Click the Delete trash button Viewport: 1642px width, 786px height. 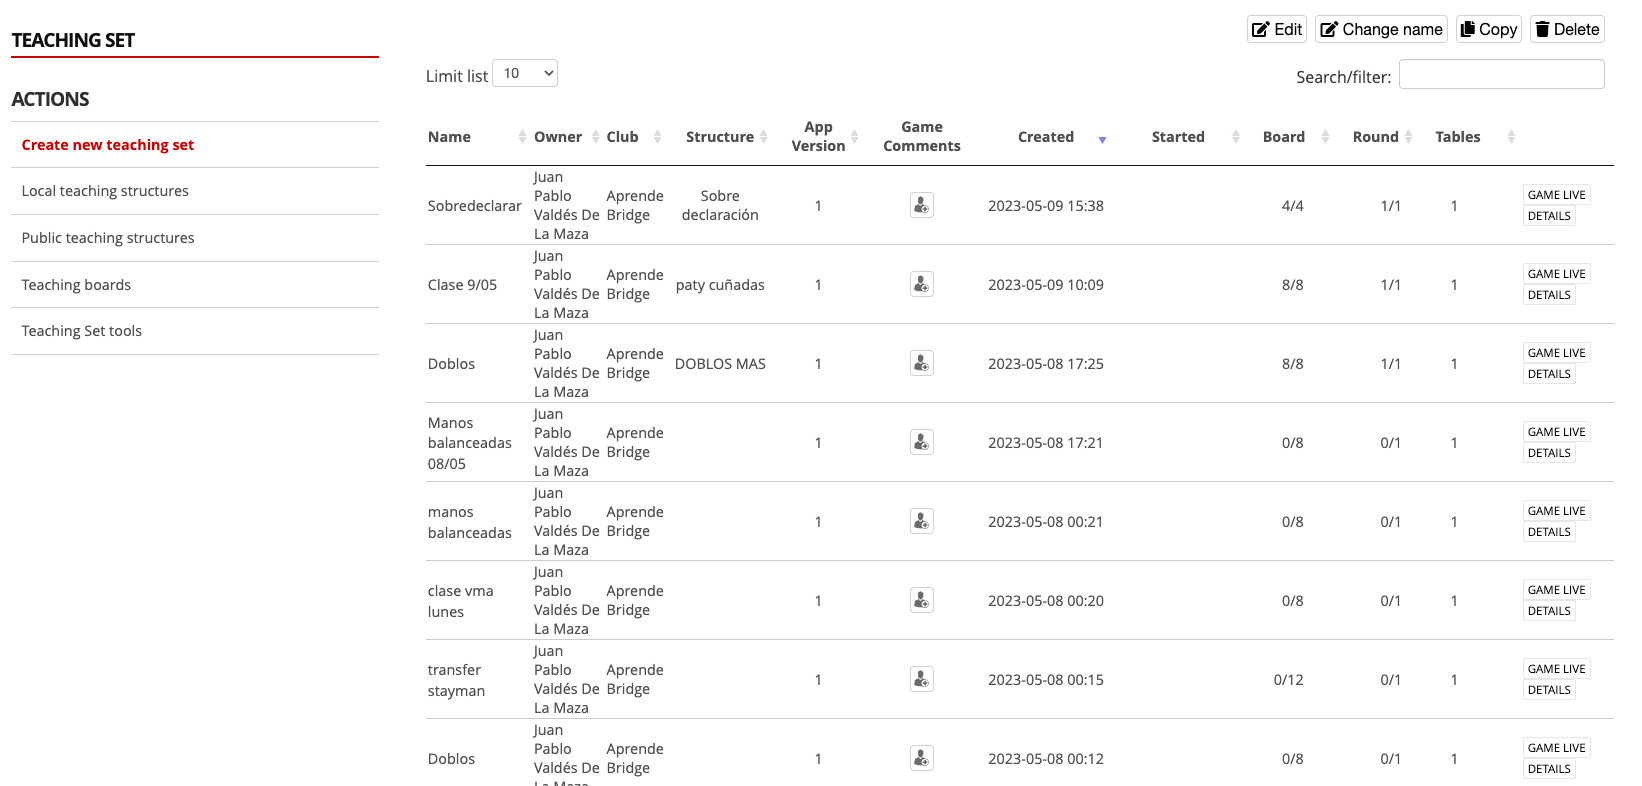click(1567, 29)
